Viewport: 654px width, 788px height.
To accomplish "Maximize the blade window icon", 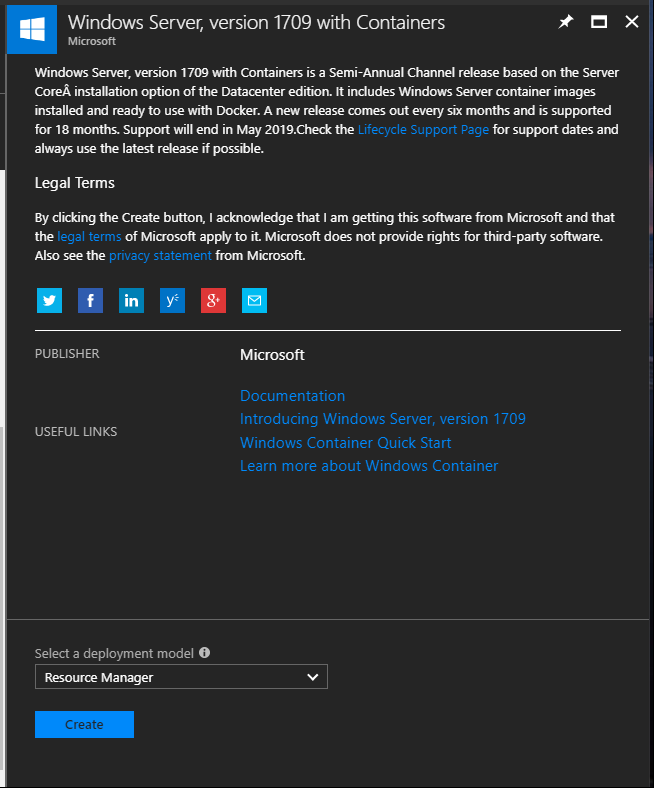I will [x=599, y=22].
